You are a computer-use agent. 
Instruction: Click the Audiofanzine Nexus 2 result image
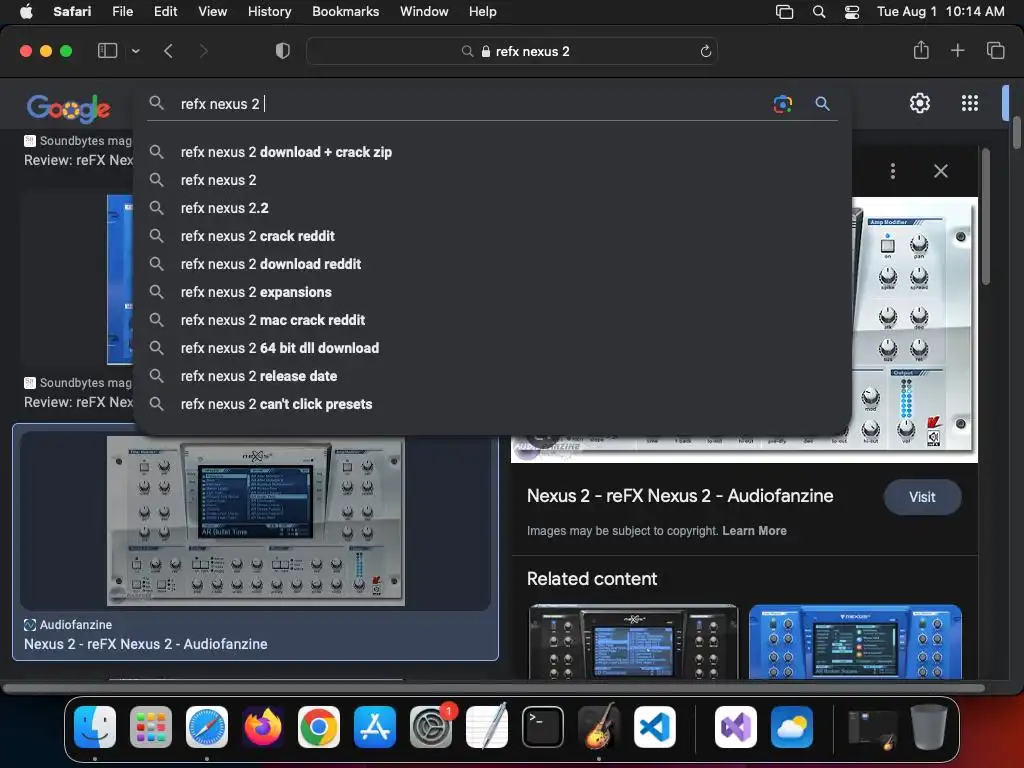255,521
